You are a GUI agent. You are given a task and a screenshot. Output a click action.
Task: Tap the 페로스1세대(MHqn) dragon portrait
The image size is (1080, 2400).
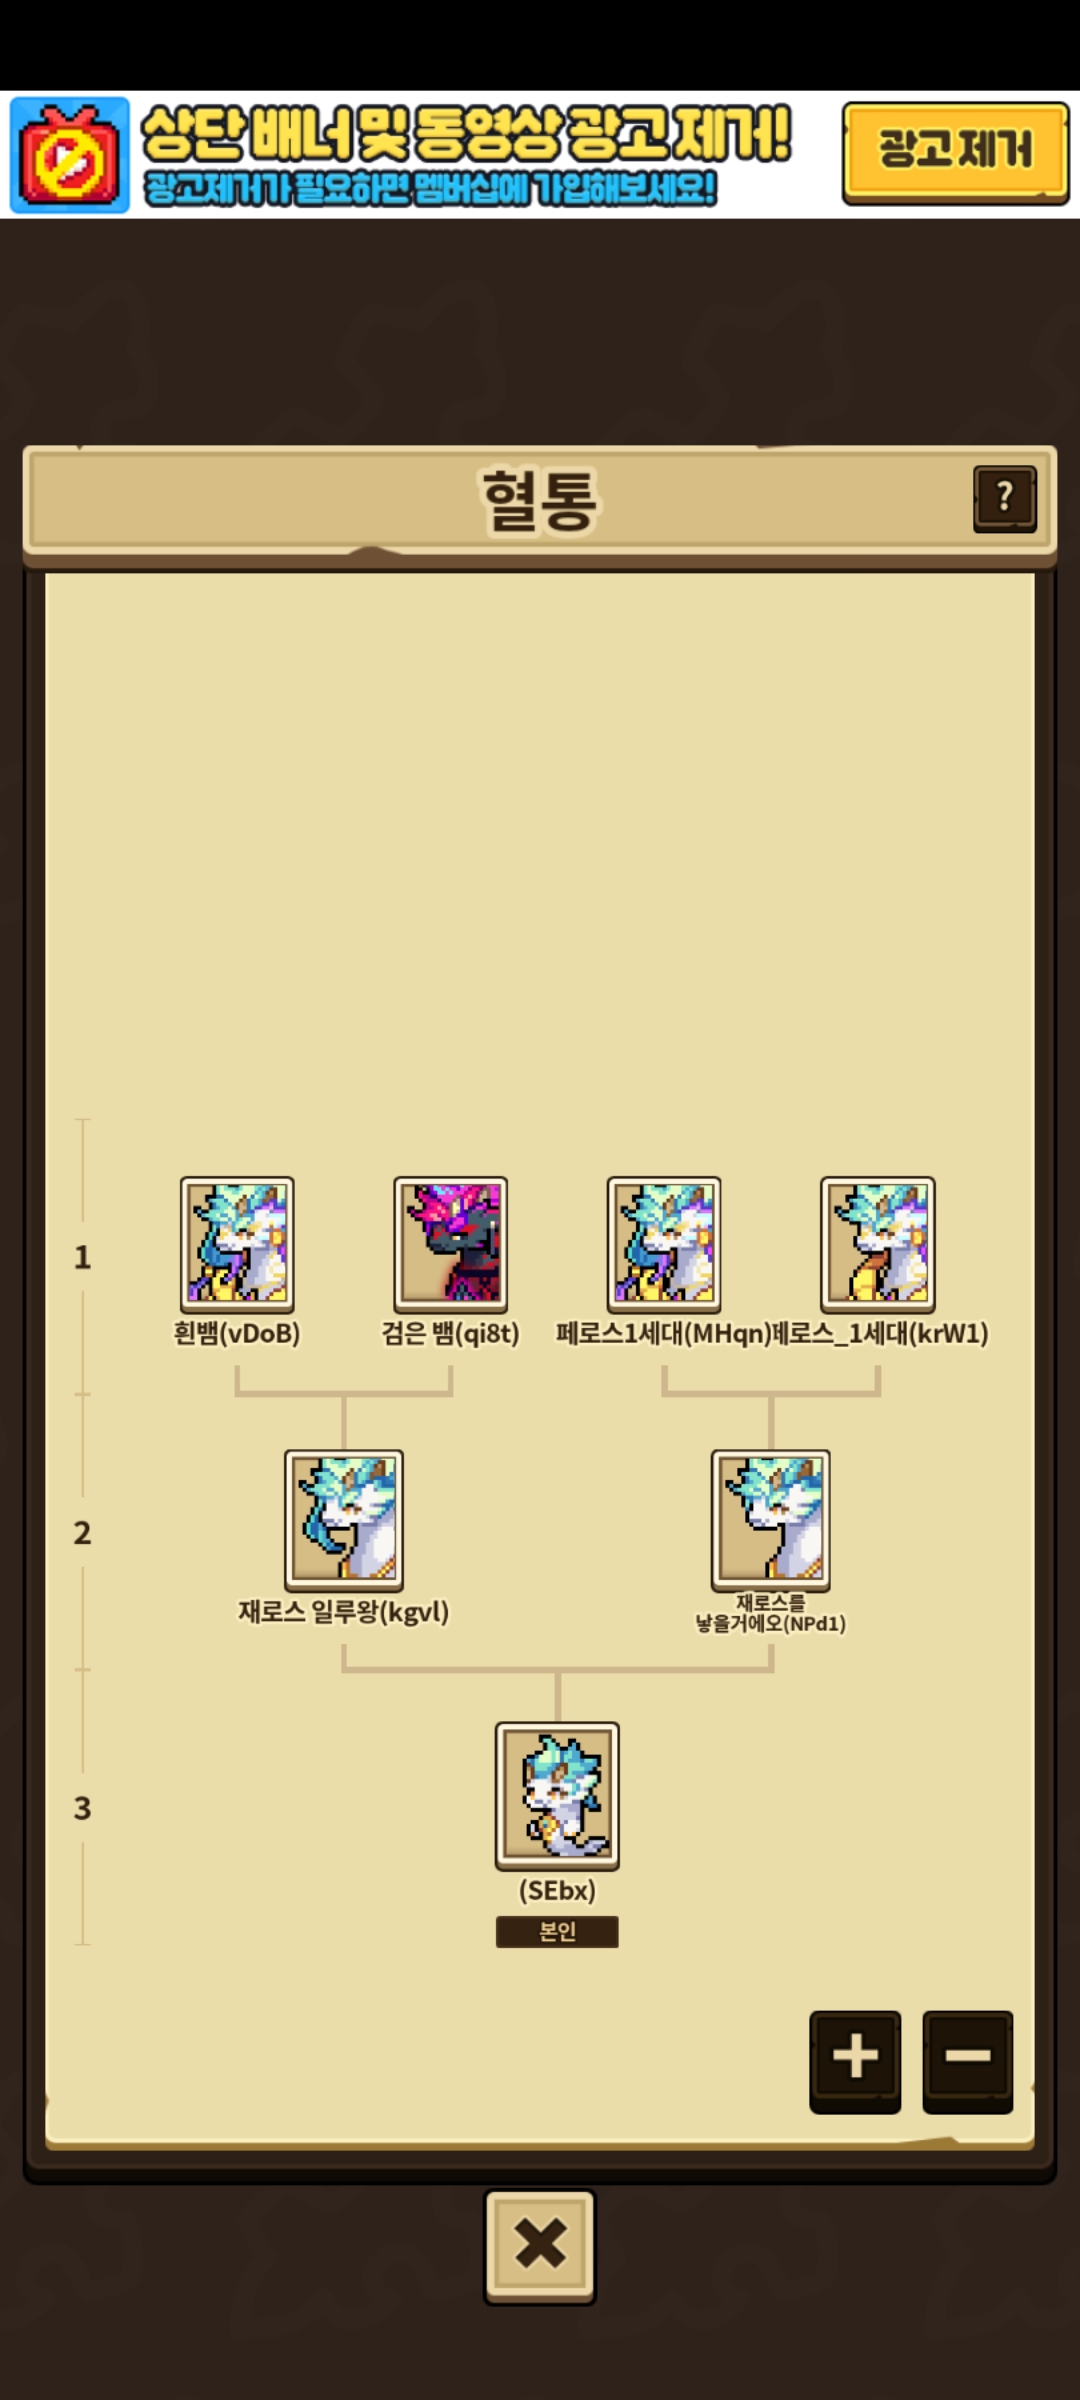[x=664, y=1244]
